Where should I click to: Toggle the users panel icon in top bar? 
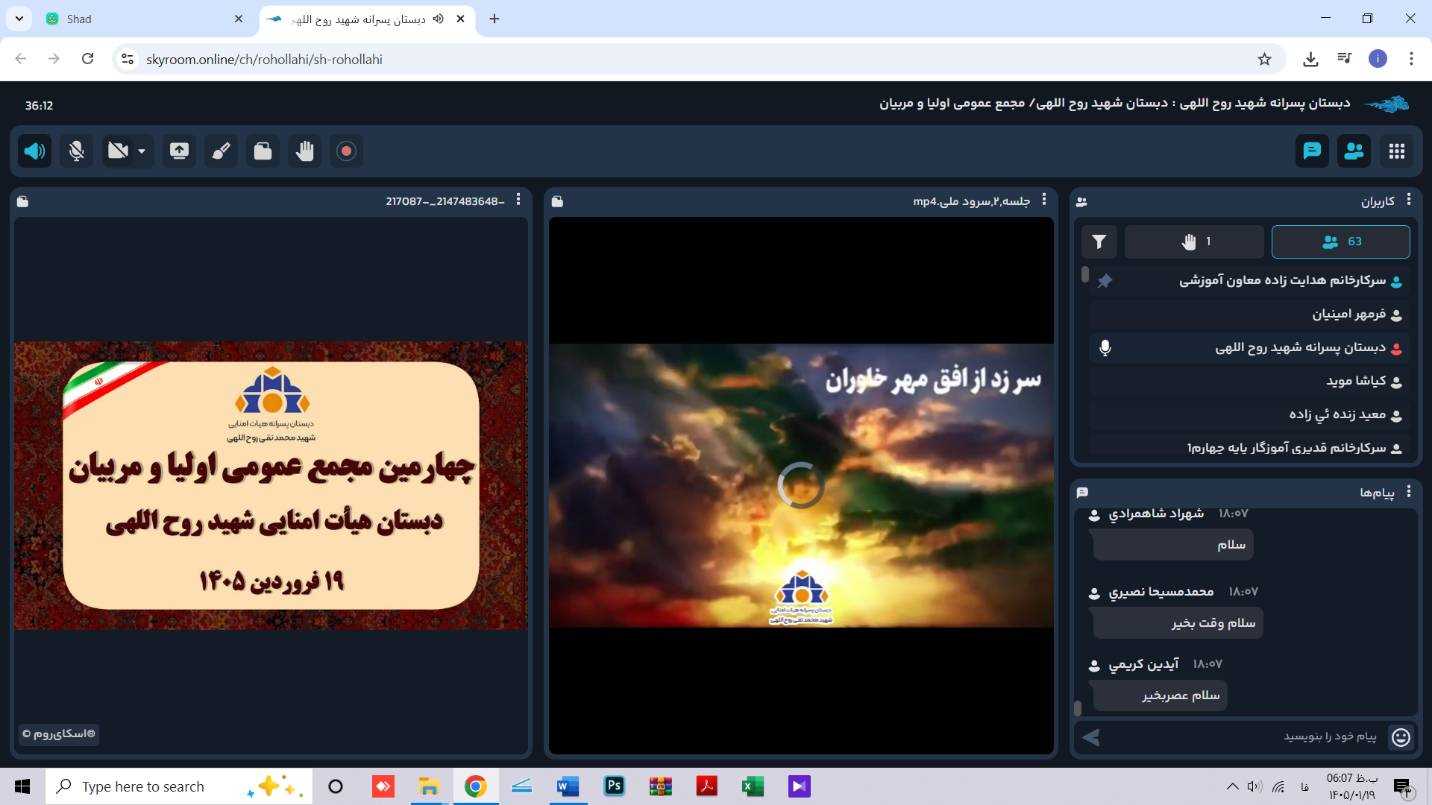(1354, 151)
